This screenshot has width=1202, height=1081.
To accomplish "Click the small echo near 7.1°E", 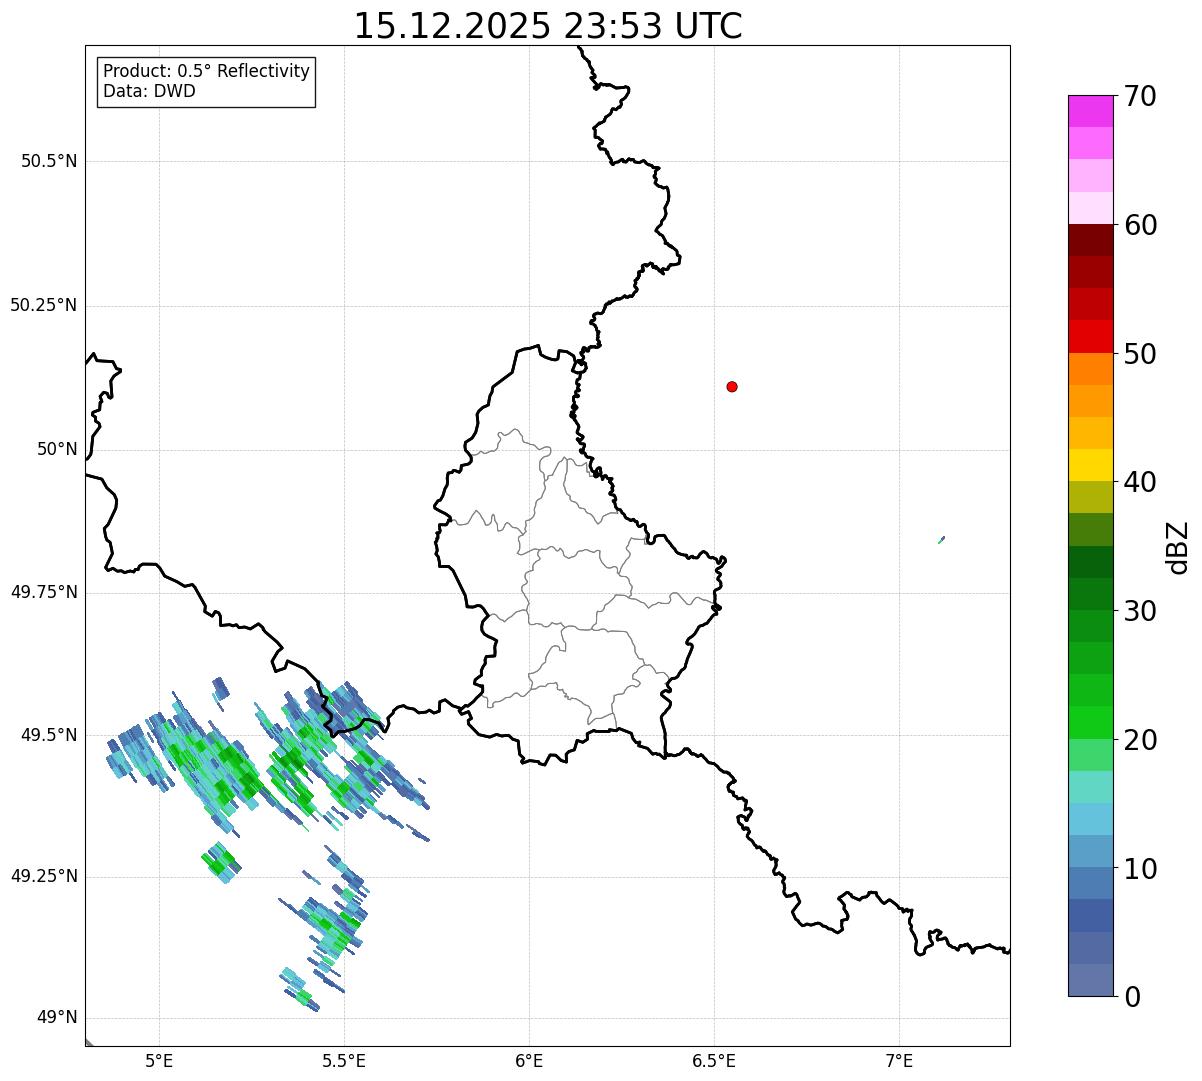I will pyautogui.click(x=942, y=540).
